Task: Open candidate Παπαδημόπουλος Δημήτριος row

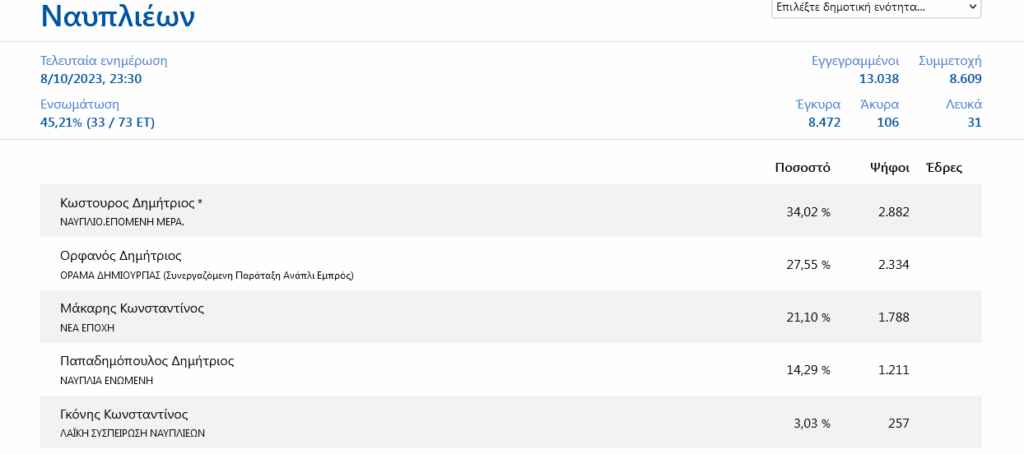Action: coord(147,361)
